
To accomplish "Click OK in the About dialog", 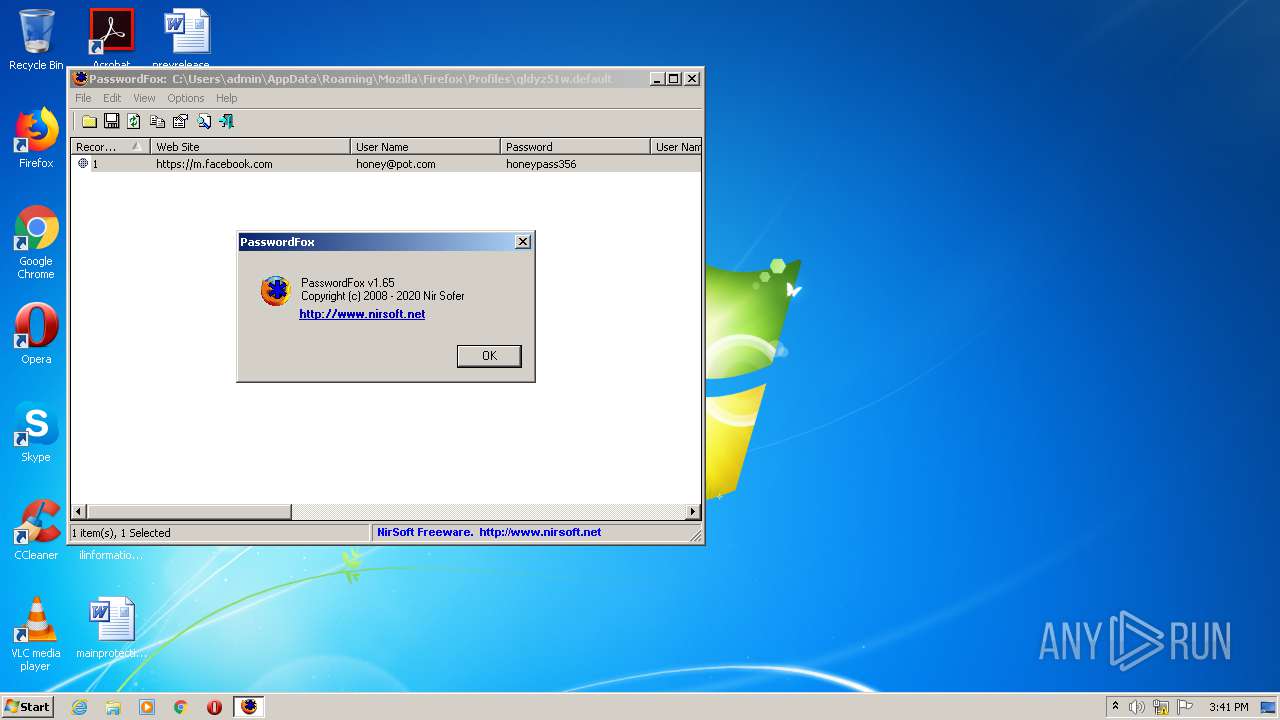I will point(489,356).
